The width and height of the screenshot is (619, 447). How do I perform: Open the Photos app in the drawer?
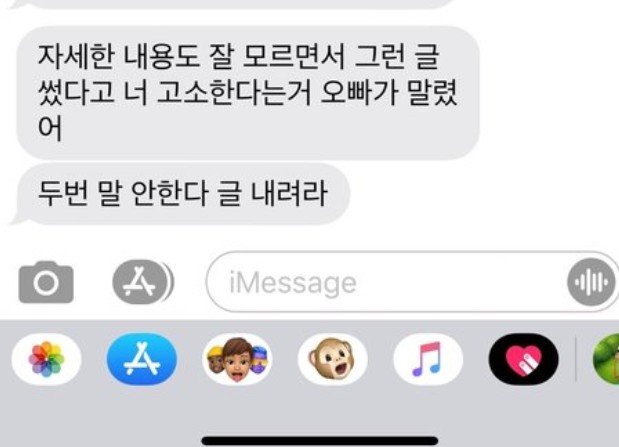46,359
